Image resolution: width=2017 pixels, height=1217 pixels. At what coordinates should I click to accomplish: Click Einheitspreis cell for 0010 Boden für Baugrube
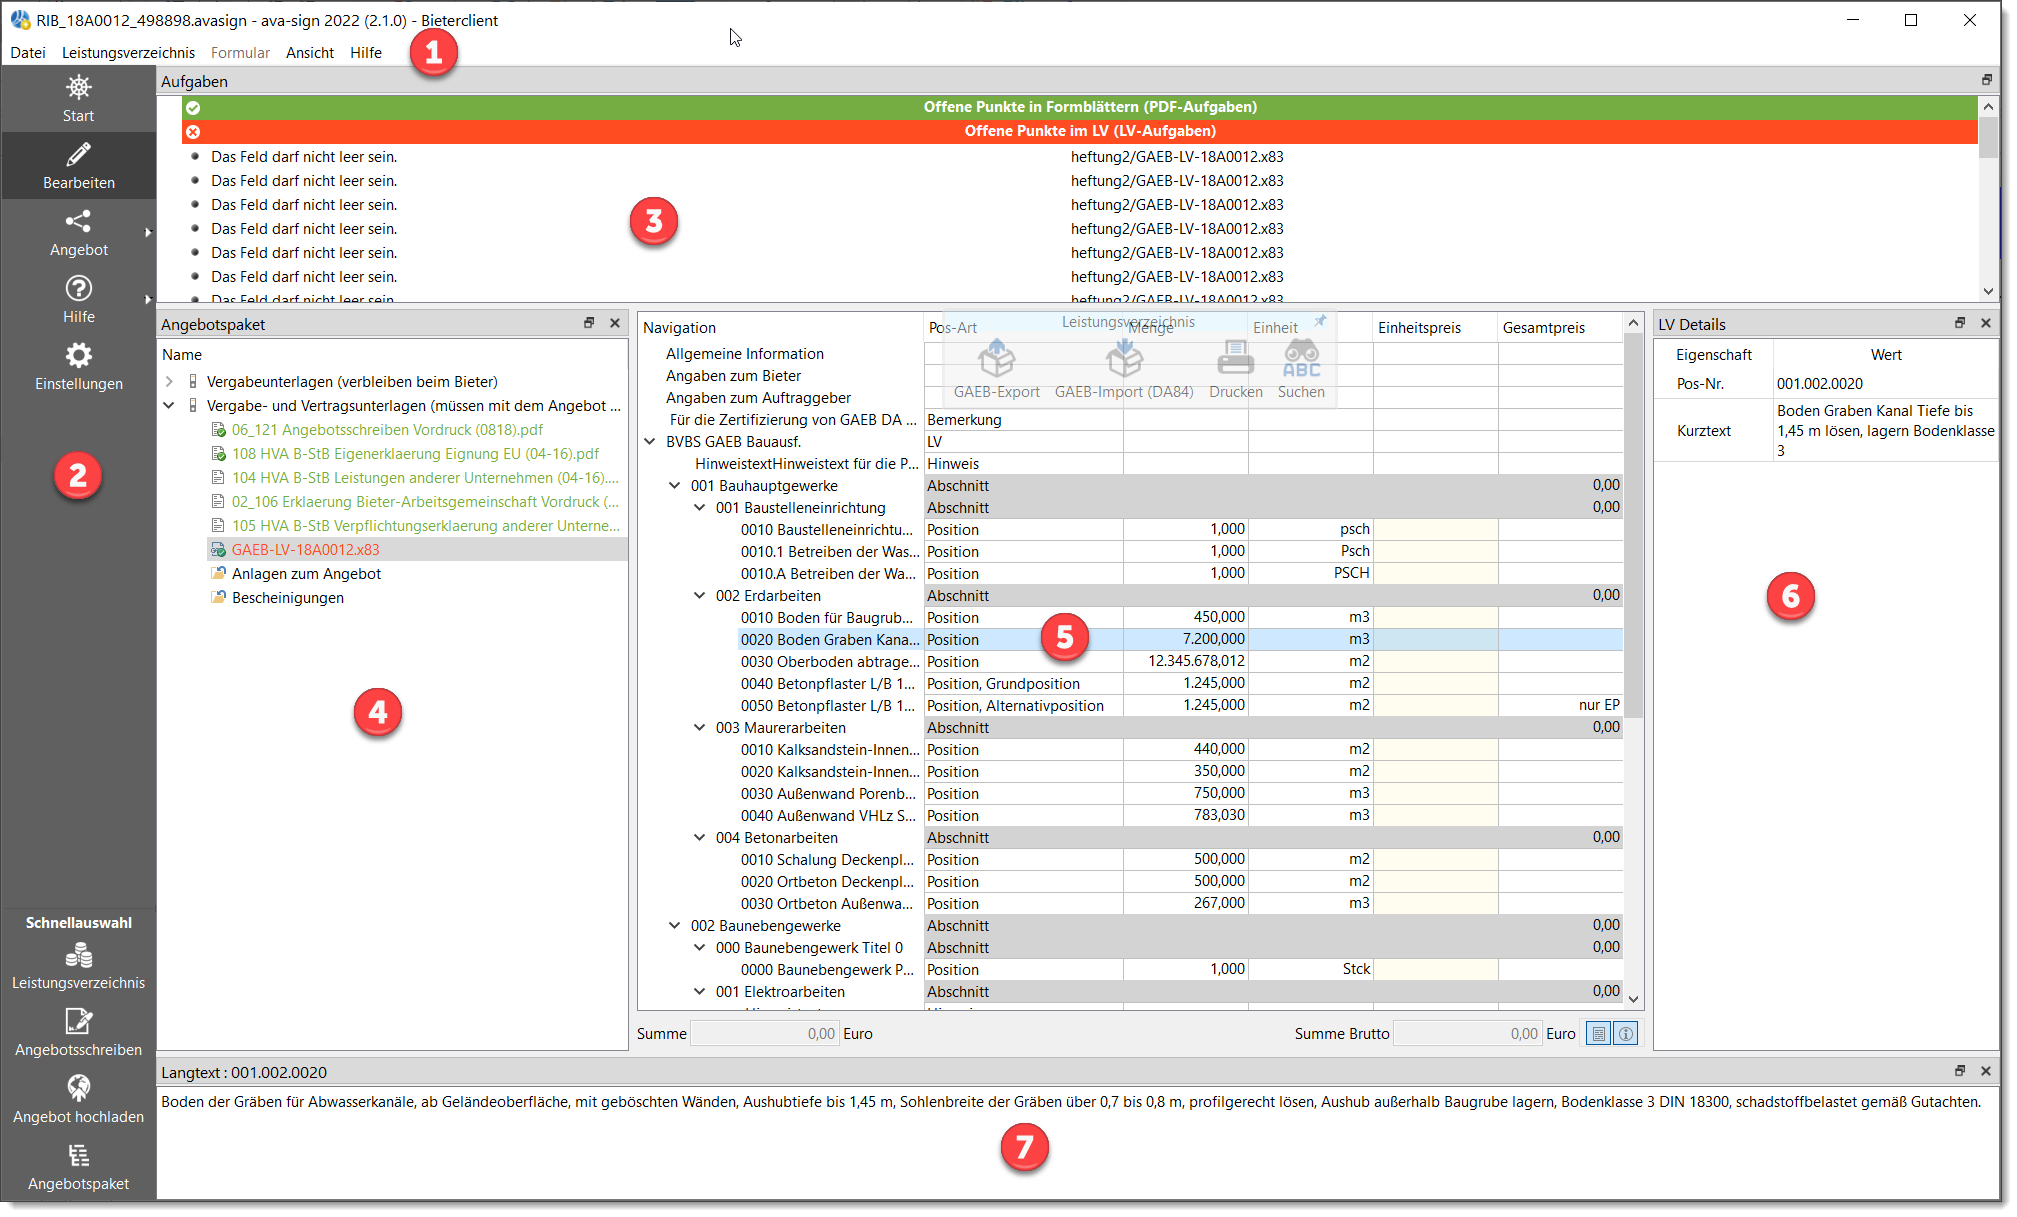[1435, 618]
